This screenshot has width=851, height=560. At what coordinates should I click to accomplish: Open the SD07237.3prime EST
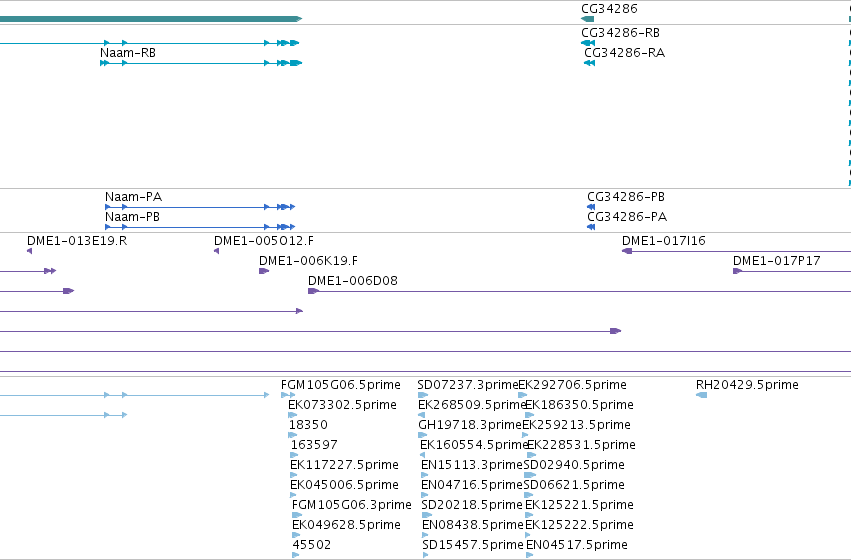[423, 395]
